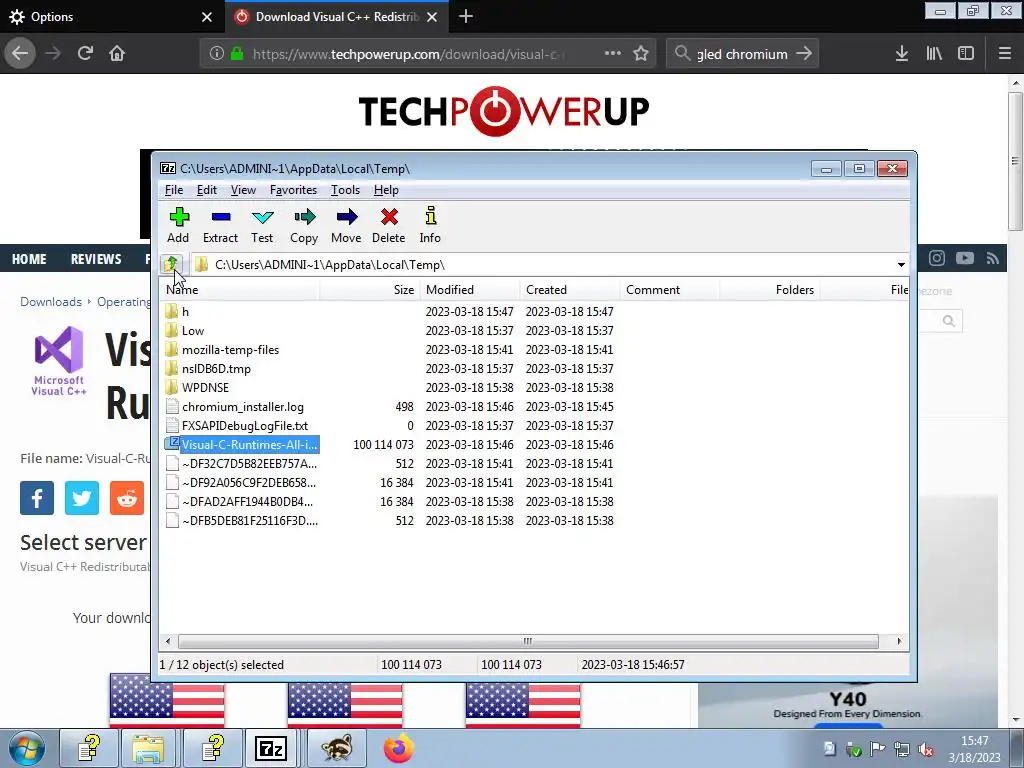Close the Download Visual C++ tab
This screenshot has height=768, width=1024.
tap(432, 17)
